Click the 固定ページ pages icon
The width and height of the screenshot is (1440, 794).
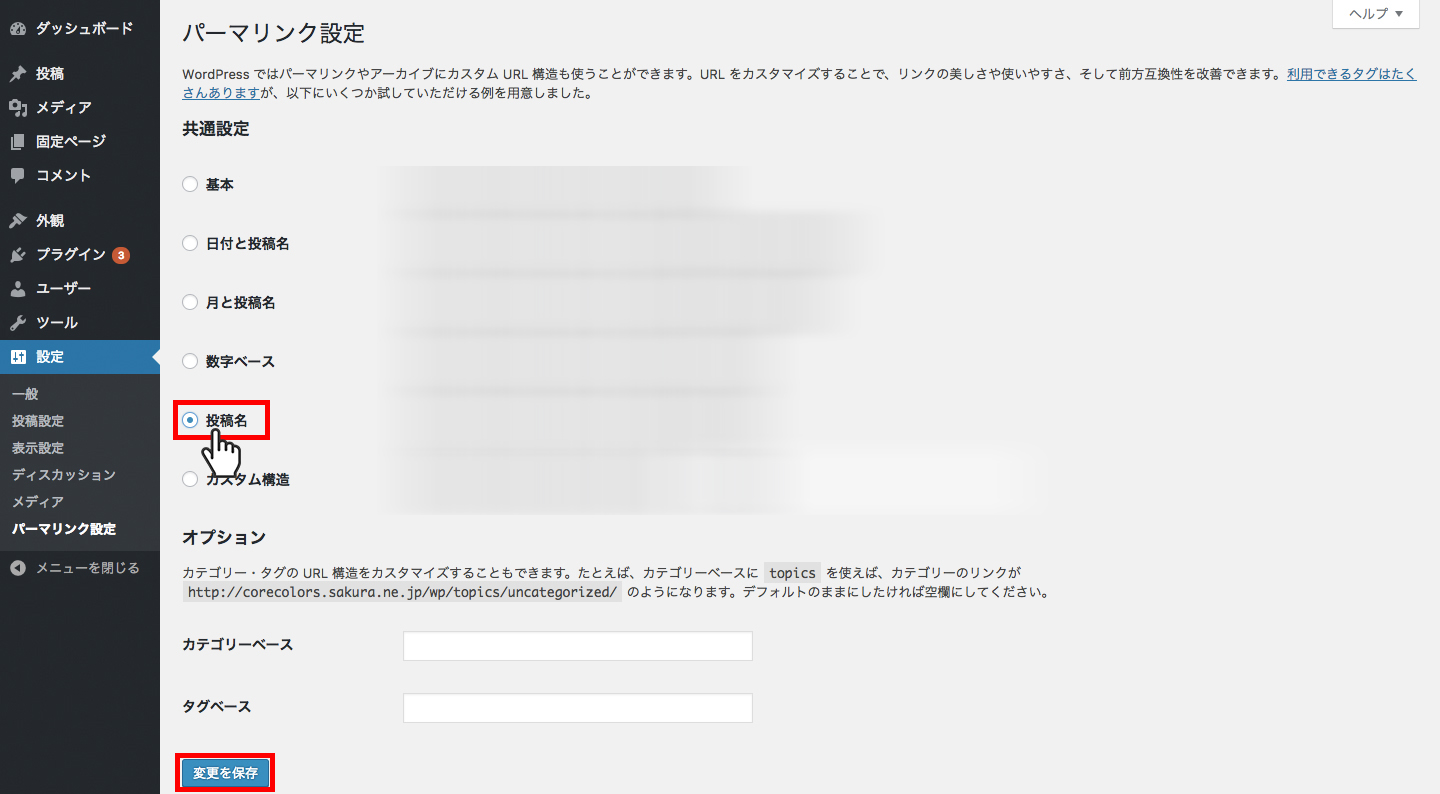tap(18, 142)
